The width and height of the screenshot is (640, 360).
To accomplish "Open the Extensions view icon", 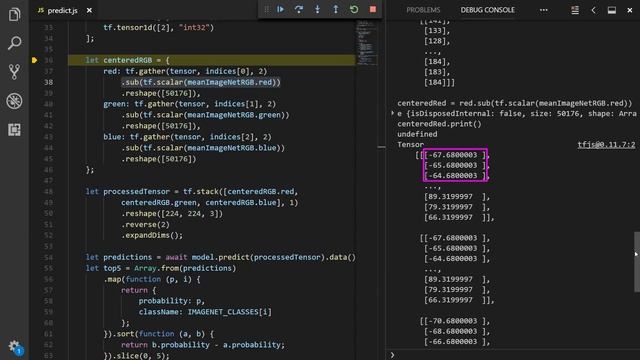I will pyautogui.click(x=14, y=129).
